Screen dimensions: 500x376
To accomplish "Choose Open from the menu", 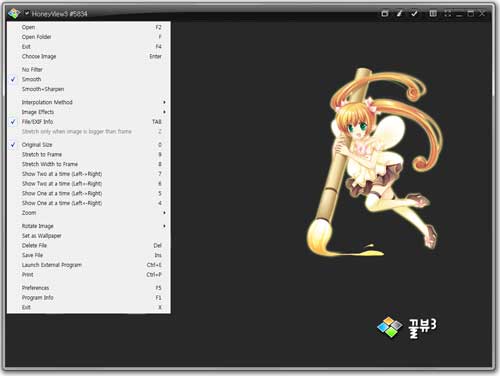I will [89, 27].
